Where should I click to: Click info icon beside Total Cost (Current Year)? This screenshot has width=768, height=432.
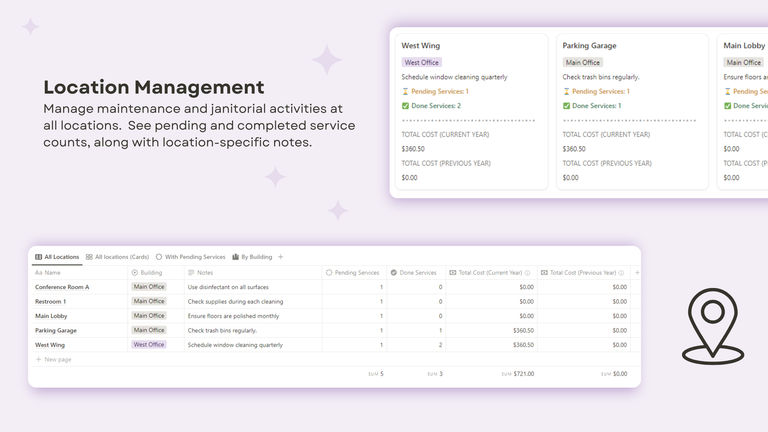(528, 273)
